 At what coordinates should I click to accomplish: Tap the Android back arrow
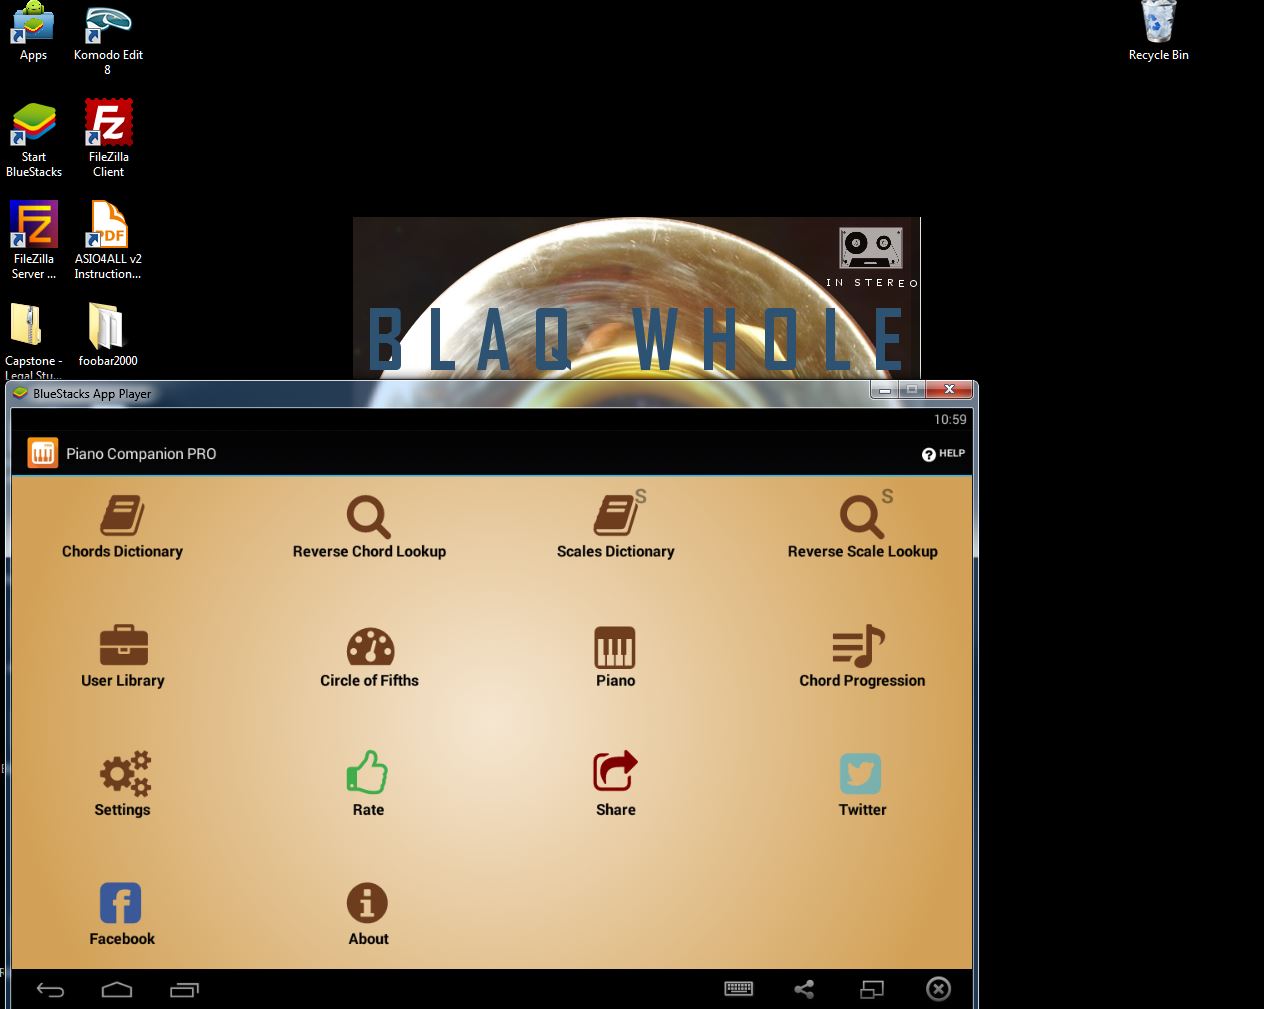coord(50,990)
